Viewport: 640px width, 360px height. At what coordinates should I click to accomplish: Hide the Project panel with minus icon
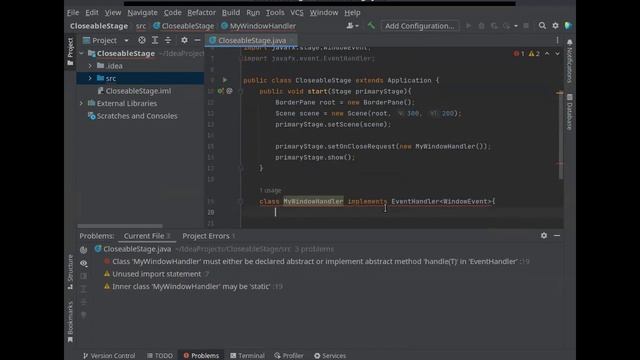[198, 40]
